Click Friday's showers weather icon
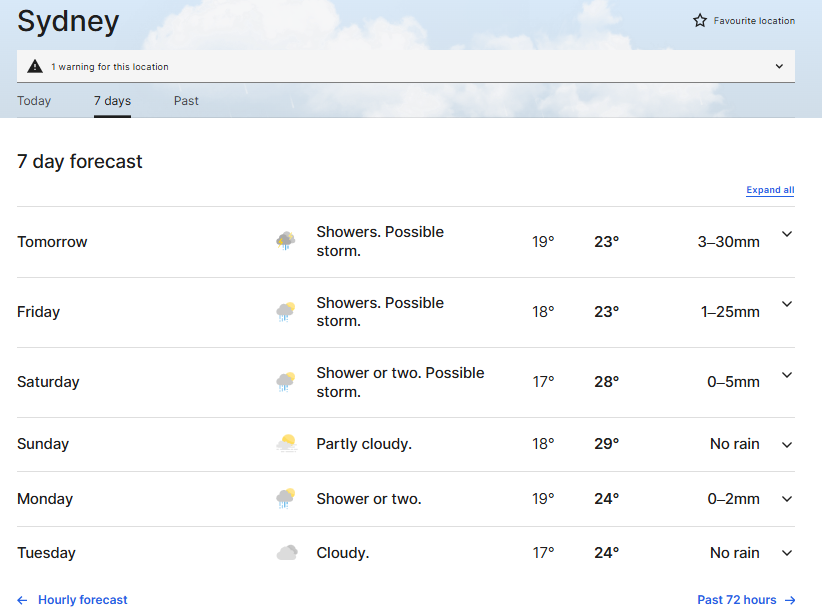This screenshot has height=616, width=822. coord(286,312)
